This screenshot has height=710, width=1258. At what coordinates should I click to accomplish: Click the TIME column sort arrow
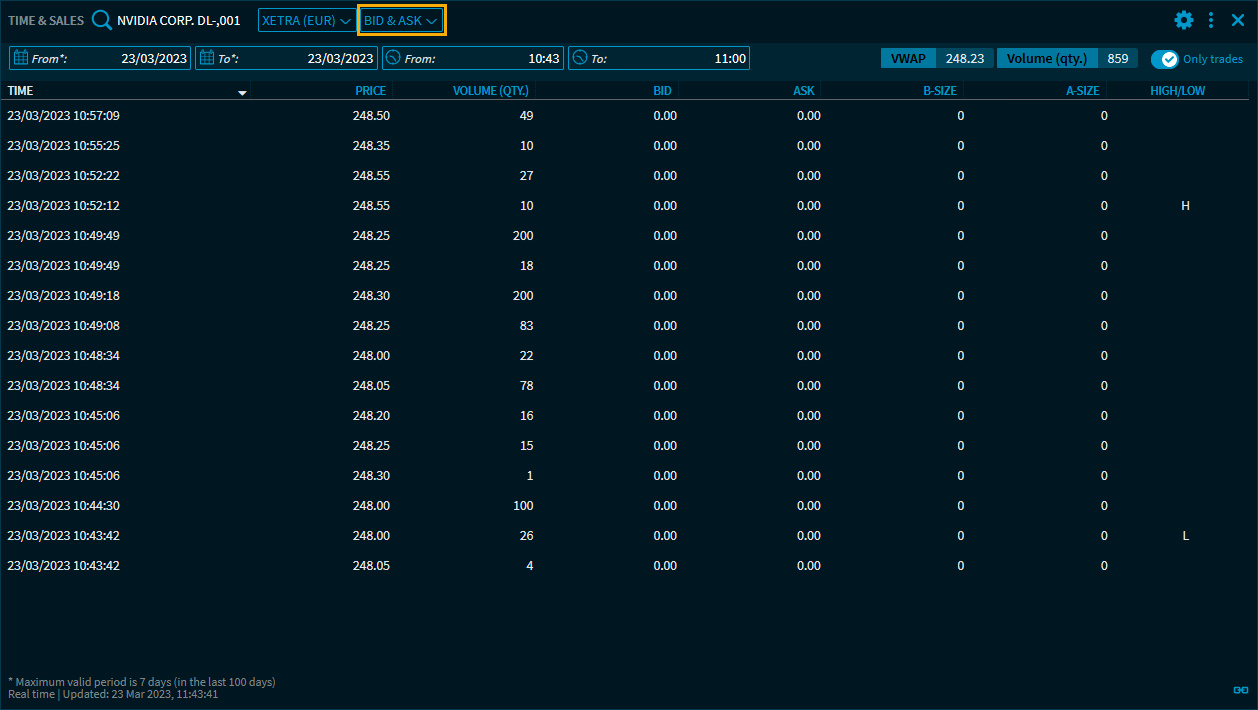(x=242, y=92)
